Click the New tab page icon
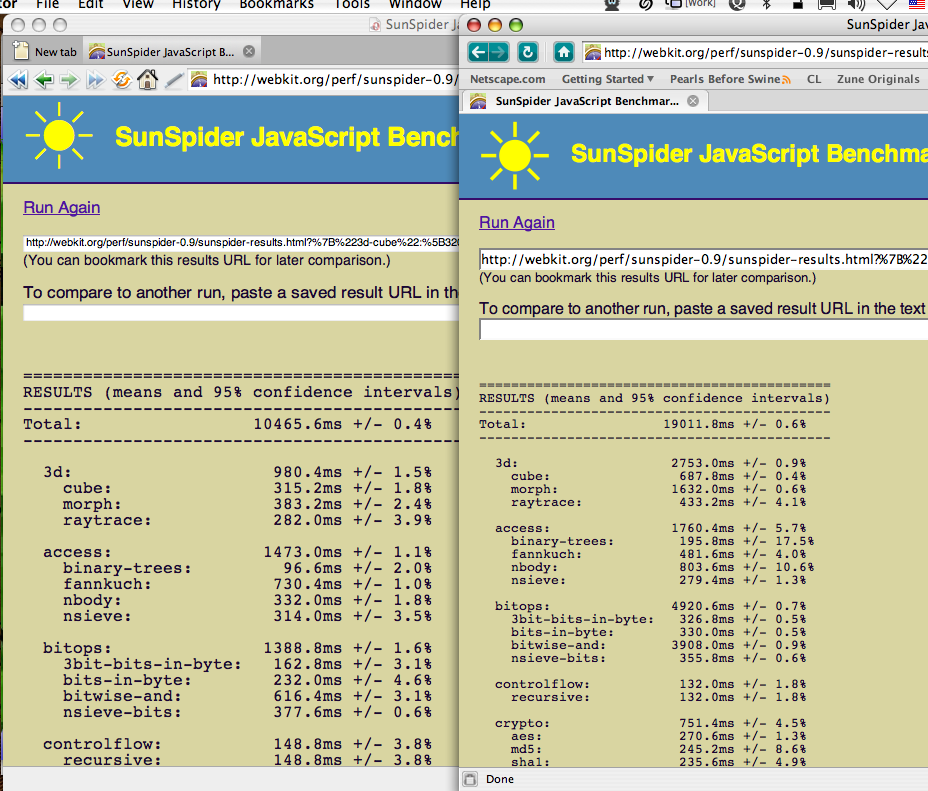 tap(21, 51)
